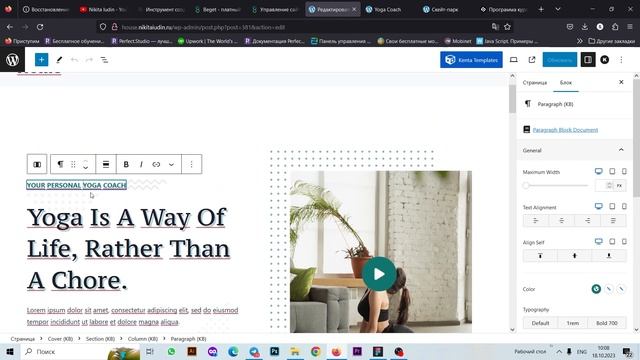Viewport: 640px width, 360px height.
Task: Change Maximum Width PX unit
Action: tap(620, 185)
